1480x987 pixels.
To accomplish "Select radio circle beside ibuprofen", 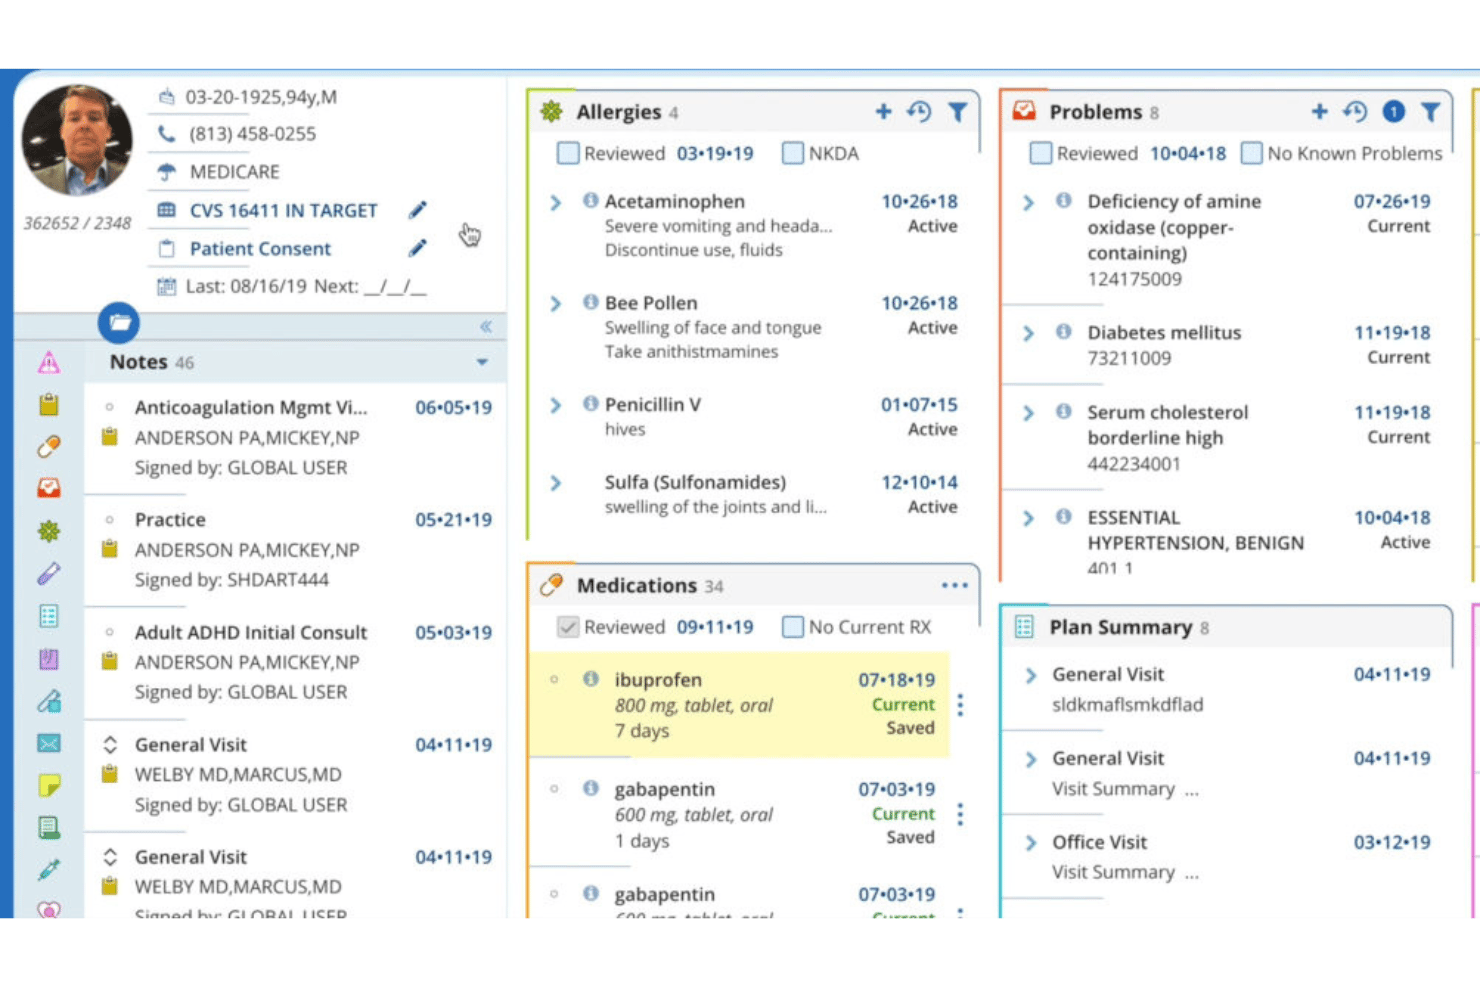I will (x=554, y=679).
